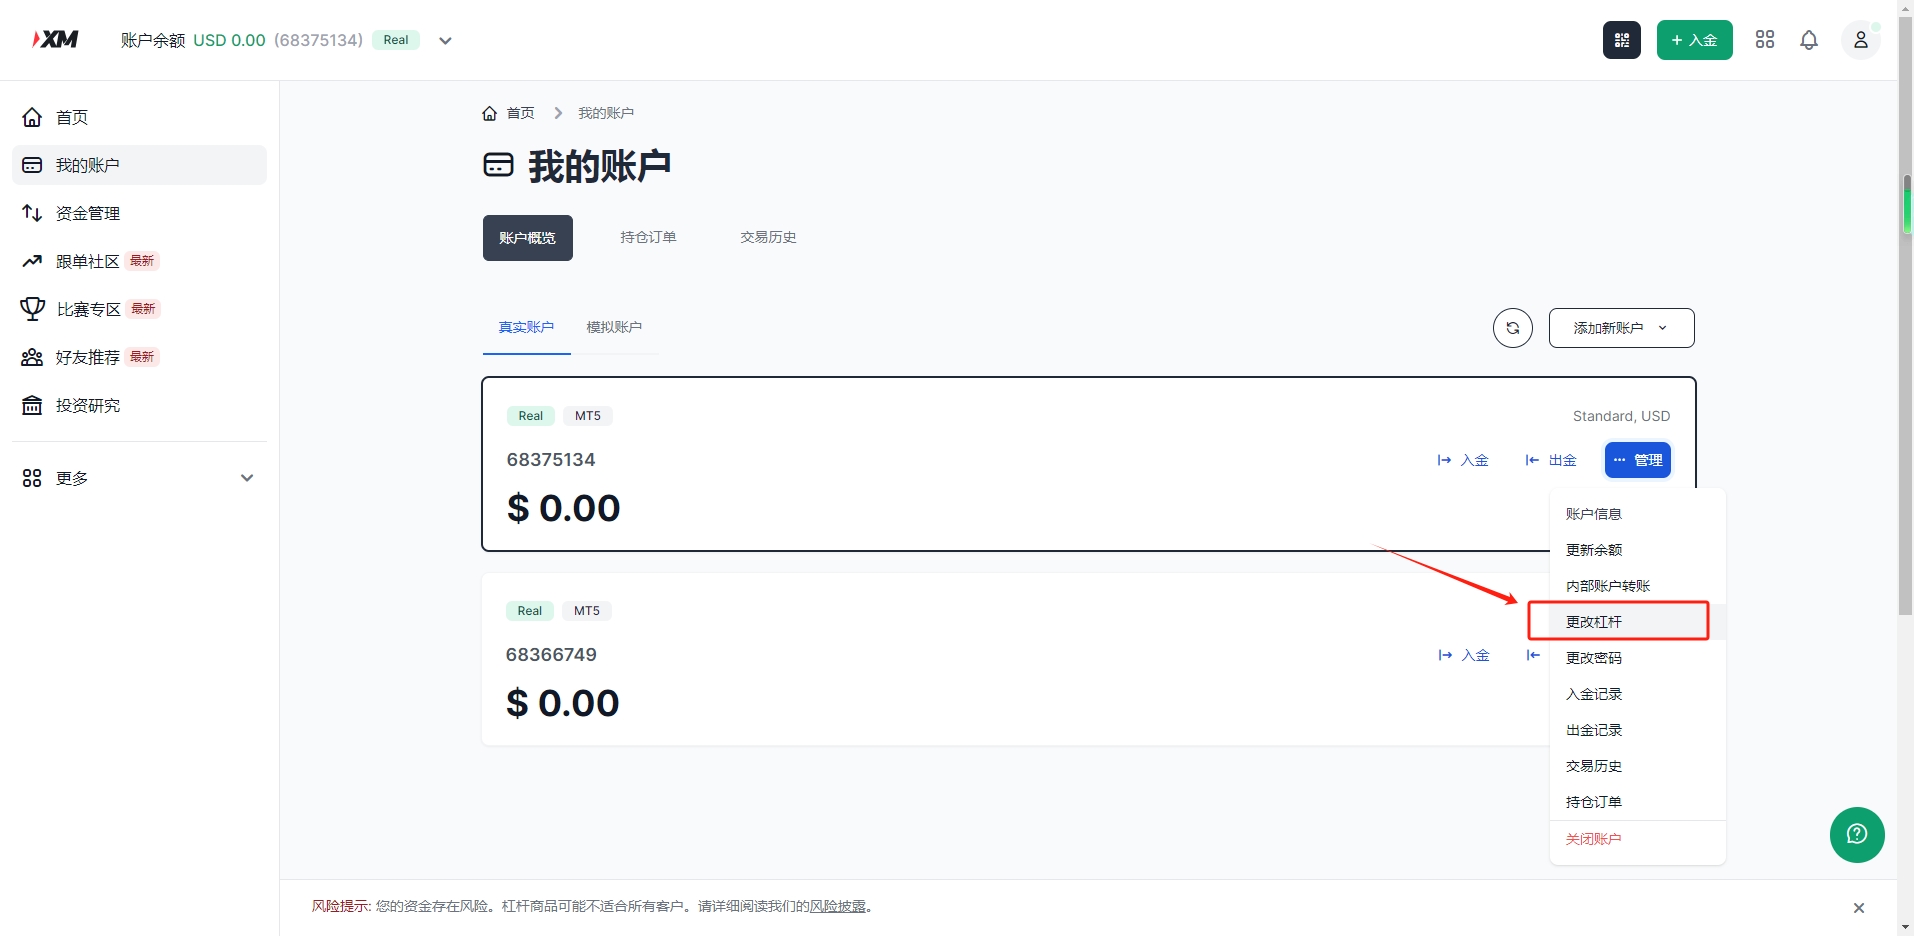Click the 我的账户 breadcrumb text
1914x936 pixels.
[x=606, y=113]
